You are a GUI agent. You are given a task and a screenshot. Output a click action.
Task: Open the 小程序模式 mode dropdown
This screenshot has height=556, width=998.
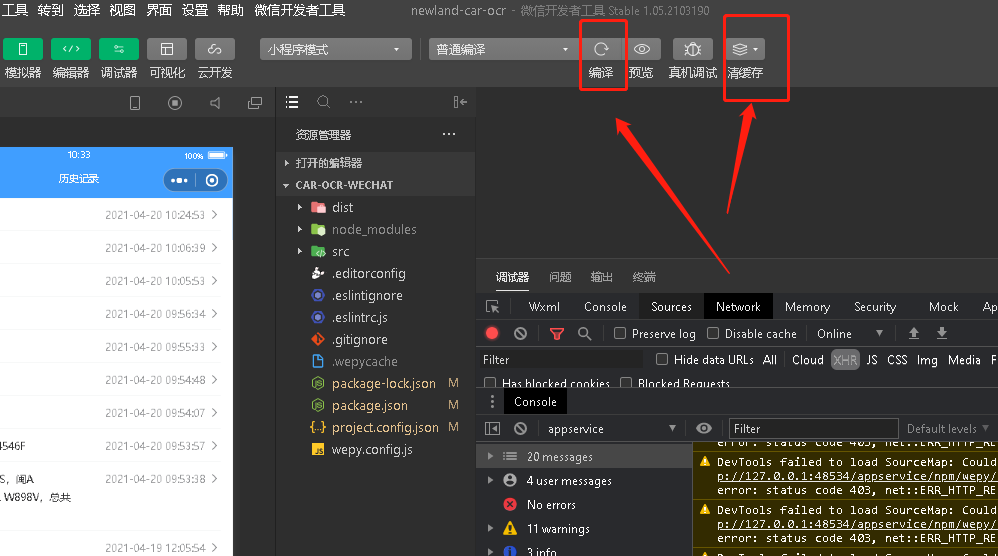tap(335, 50)
